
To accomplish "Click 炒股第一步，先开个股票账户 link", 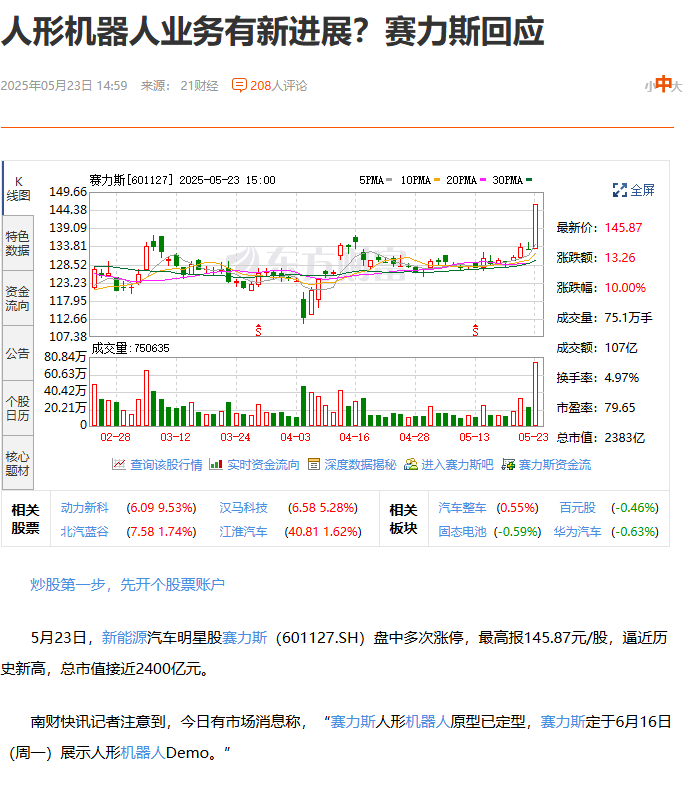I will (x=127, y=585).
